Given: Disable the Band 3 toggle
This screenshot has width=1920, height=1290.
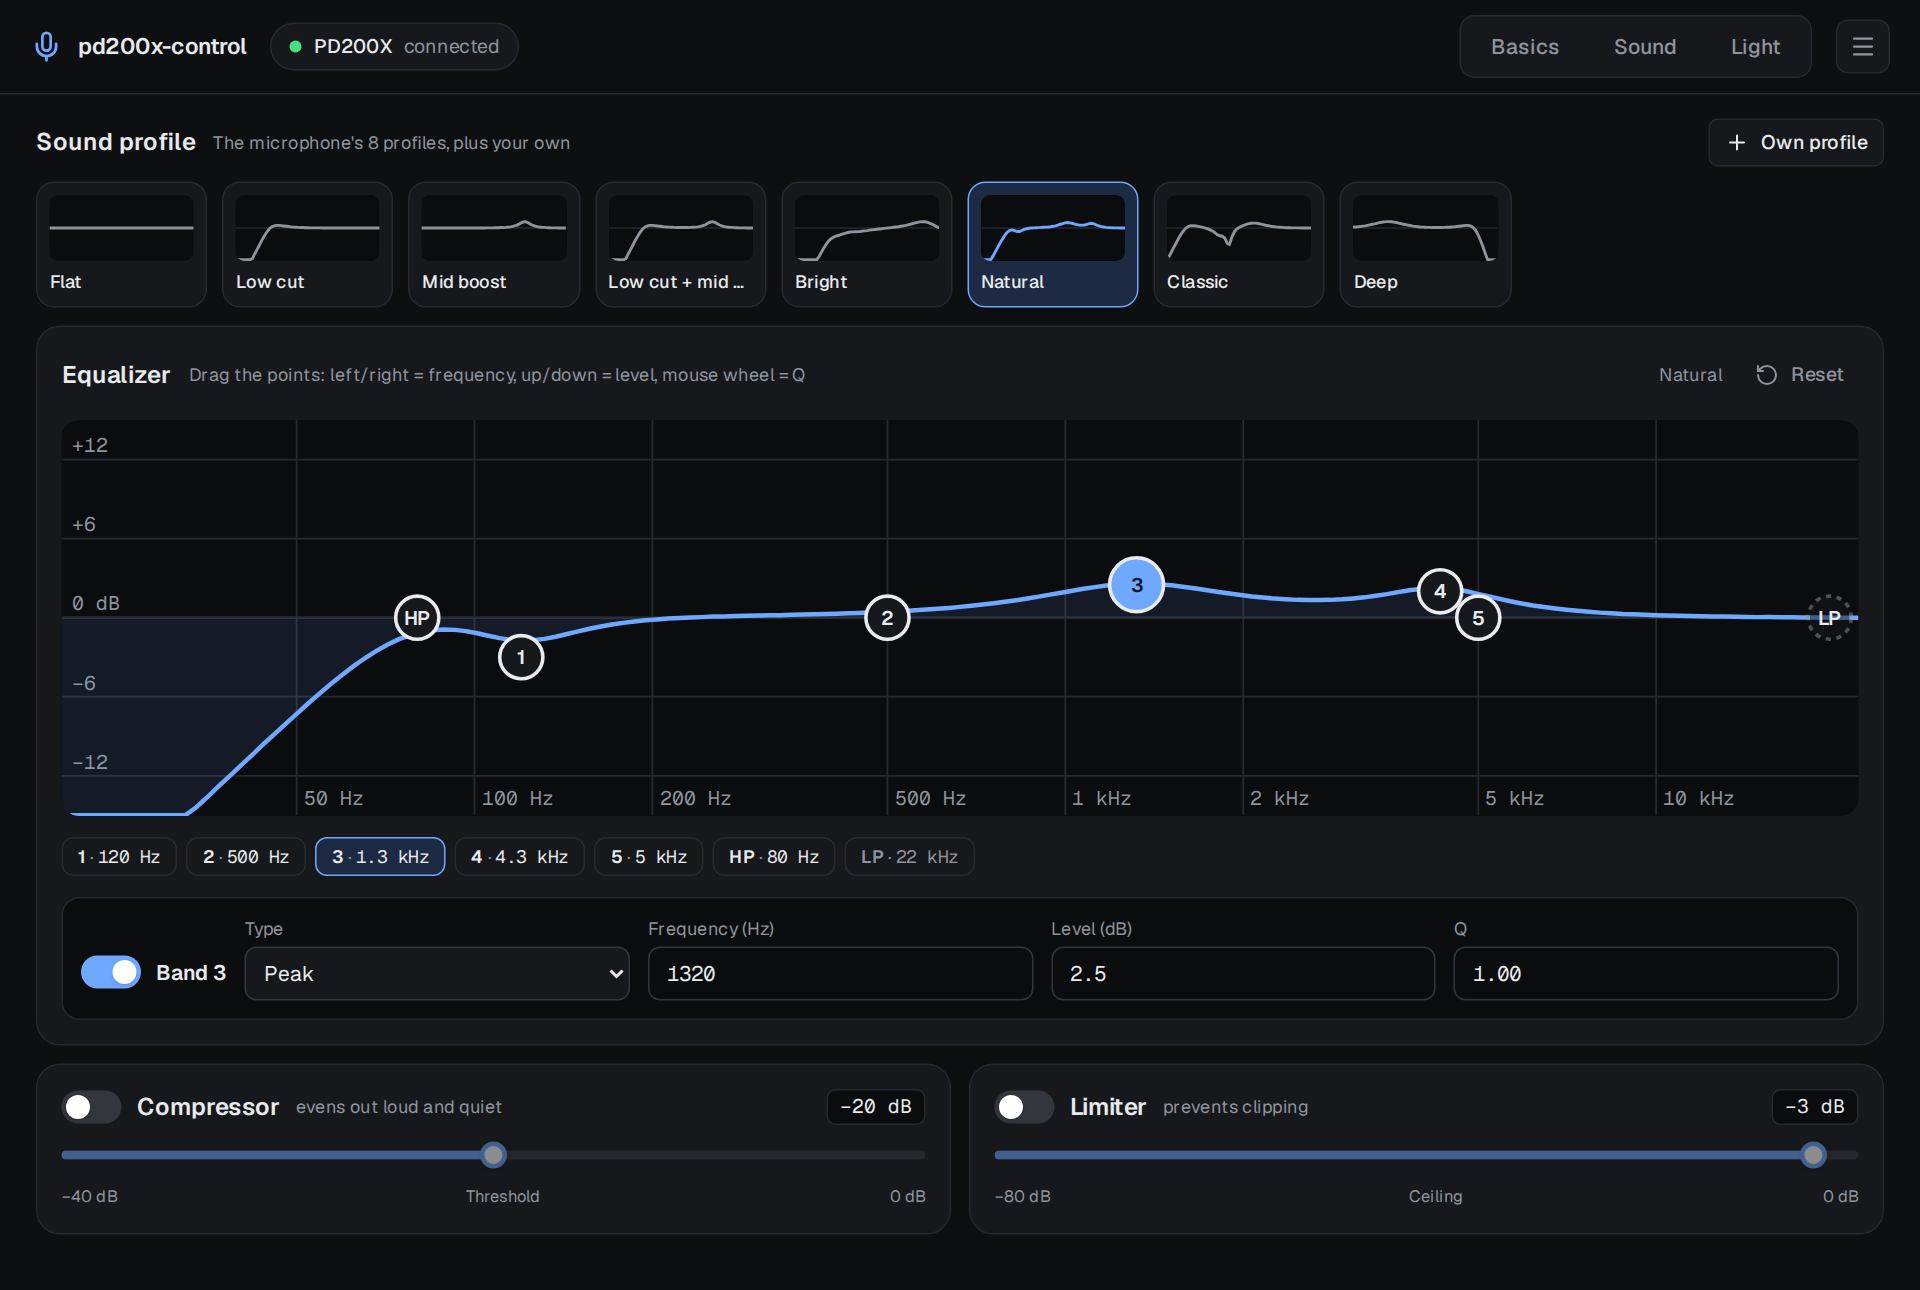Looking at the screenshot, I should [x=111, y=972].
